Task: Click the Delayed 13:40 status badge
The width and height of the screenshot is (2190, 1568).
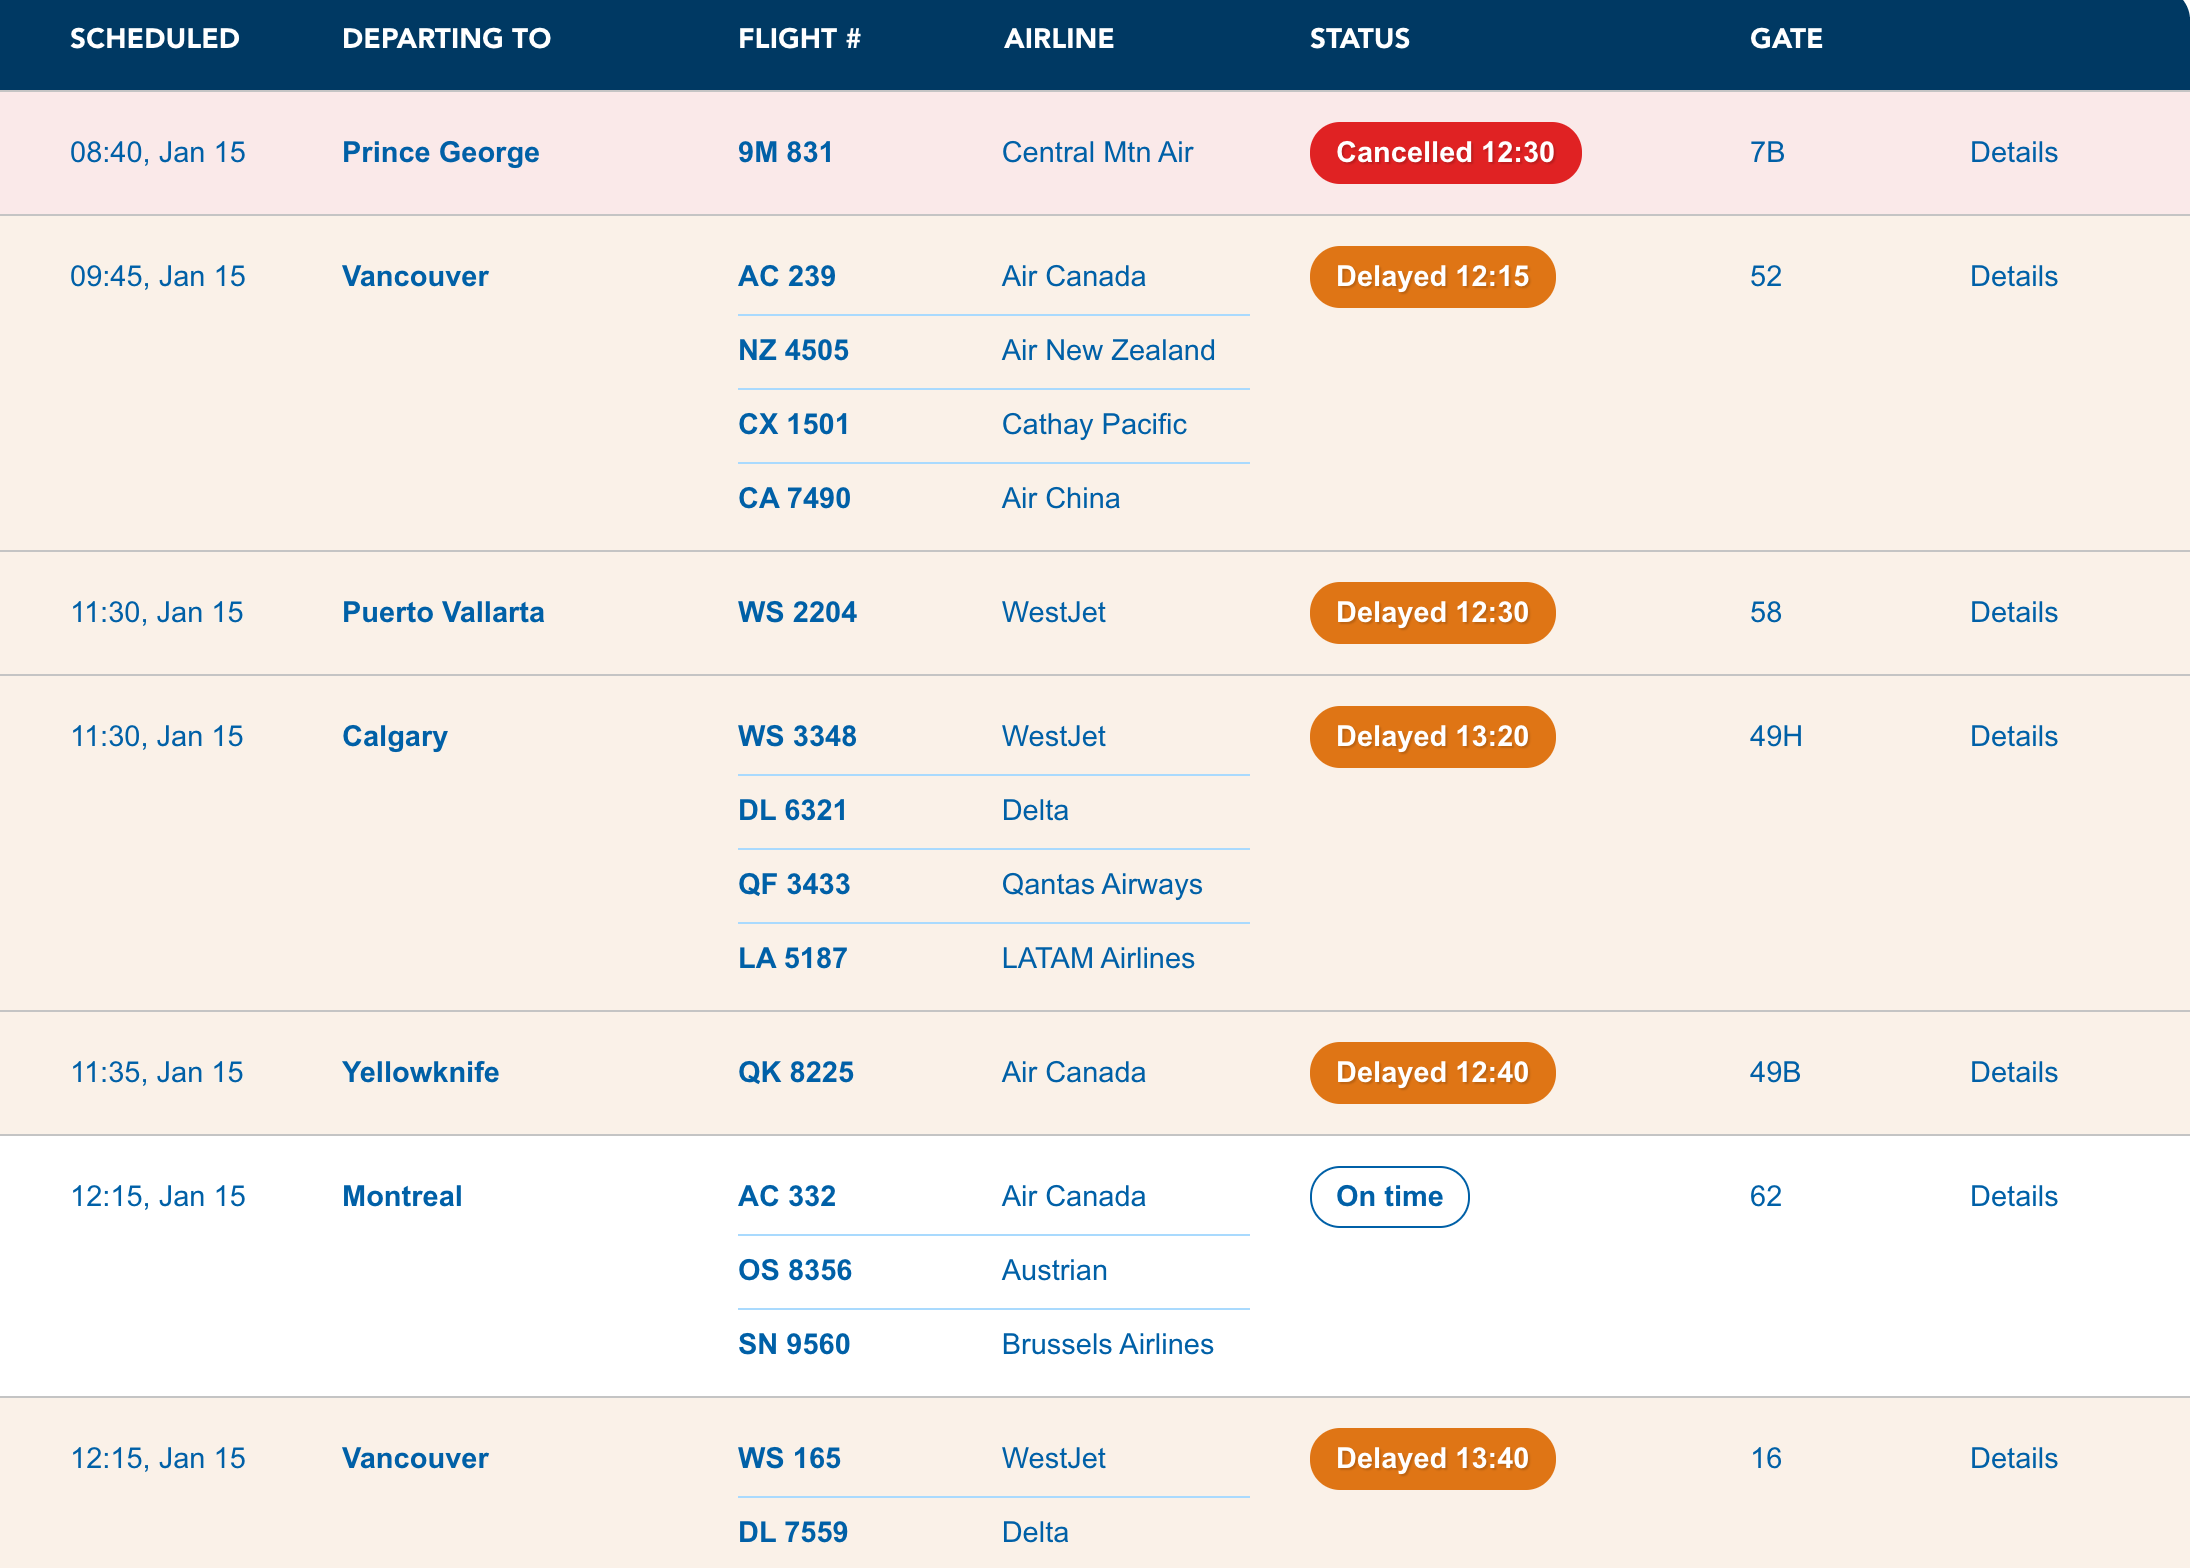Action: (x=1432, y=1458)
